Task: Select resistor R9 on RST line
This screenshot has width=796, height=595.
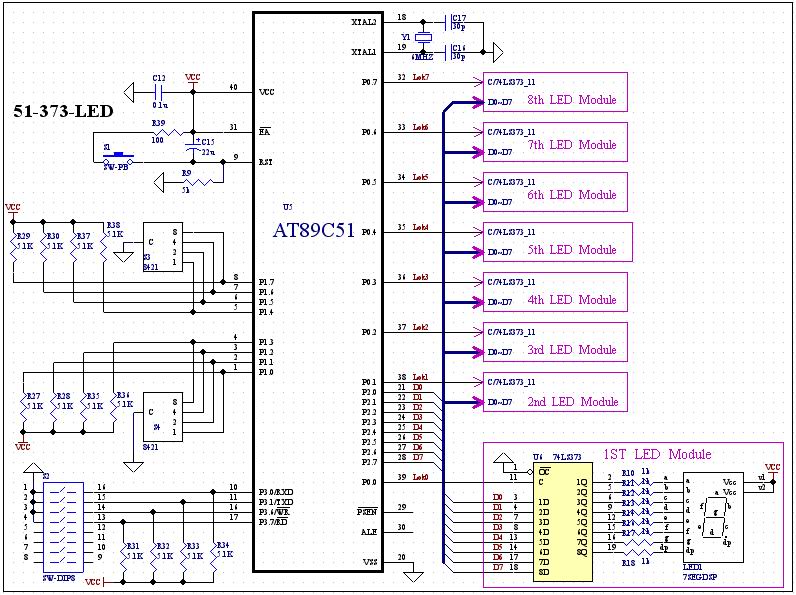Action: (x=197, y=182)
